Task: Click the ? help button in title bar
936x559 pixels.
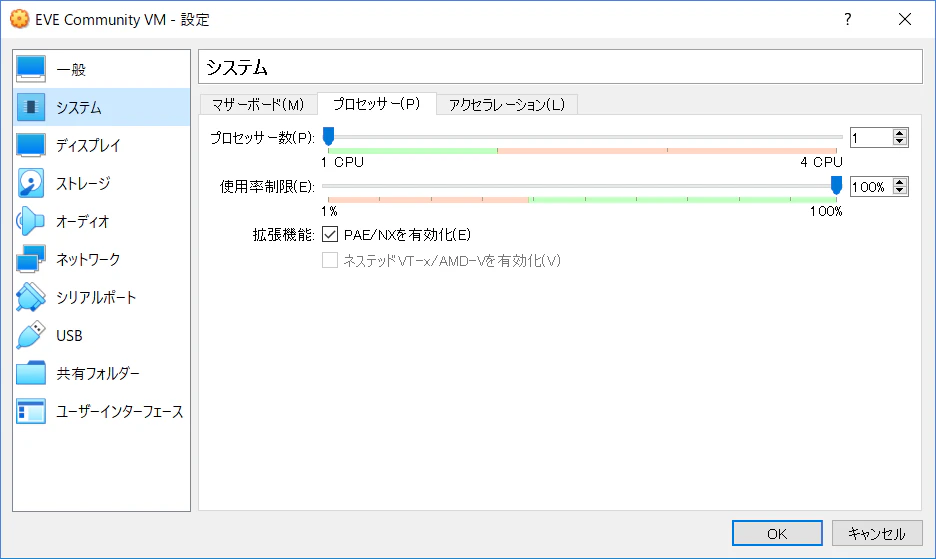Action: [x=848, y=19]
